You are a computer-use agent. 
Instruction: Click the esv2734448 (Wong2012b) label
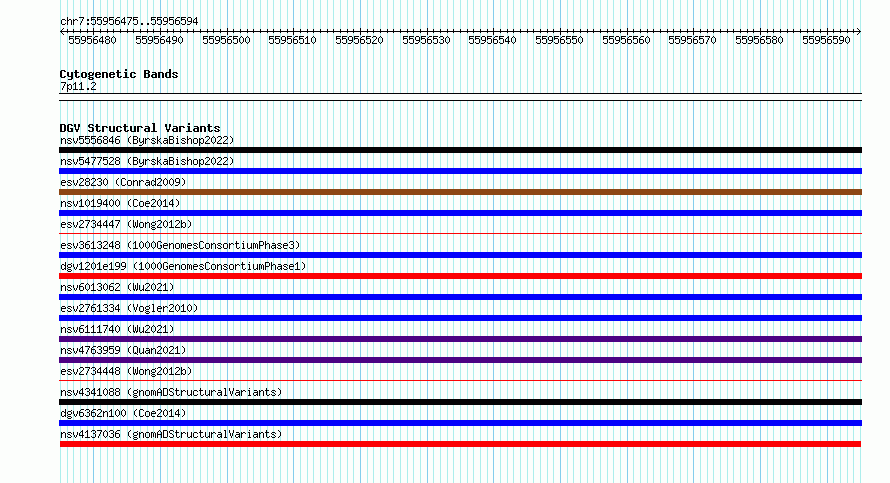click(126, 371)
